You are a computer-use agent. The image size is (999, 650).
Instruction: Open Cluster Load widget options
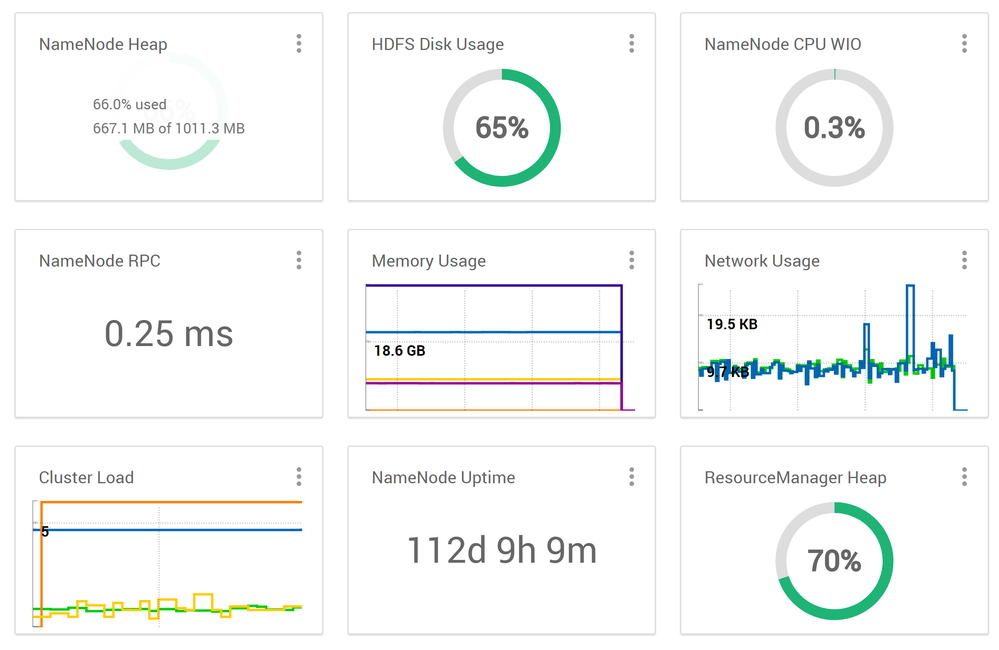(299, 477)
